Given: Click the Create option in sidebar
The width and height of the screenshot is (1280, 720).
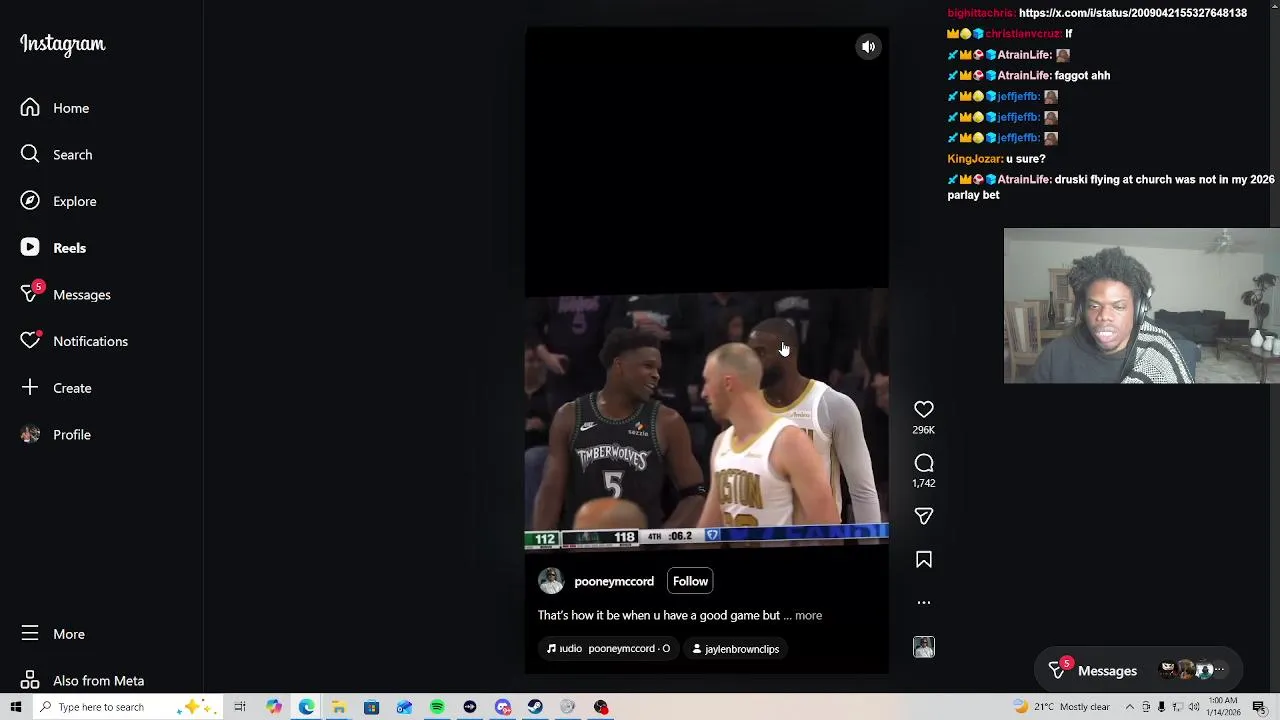Looking at the screenshot, I should [x=57, y=388].
